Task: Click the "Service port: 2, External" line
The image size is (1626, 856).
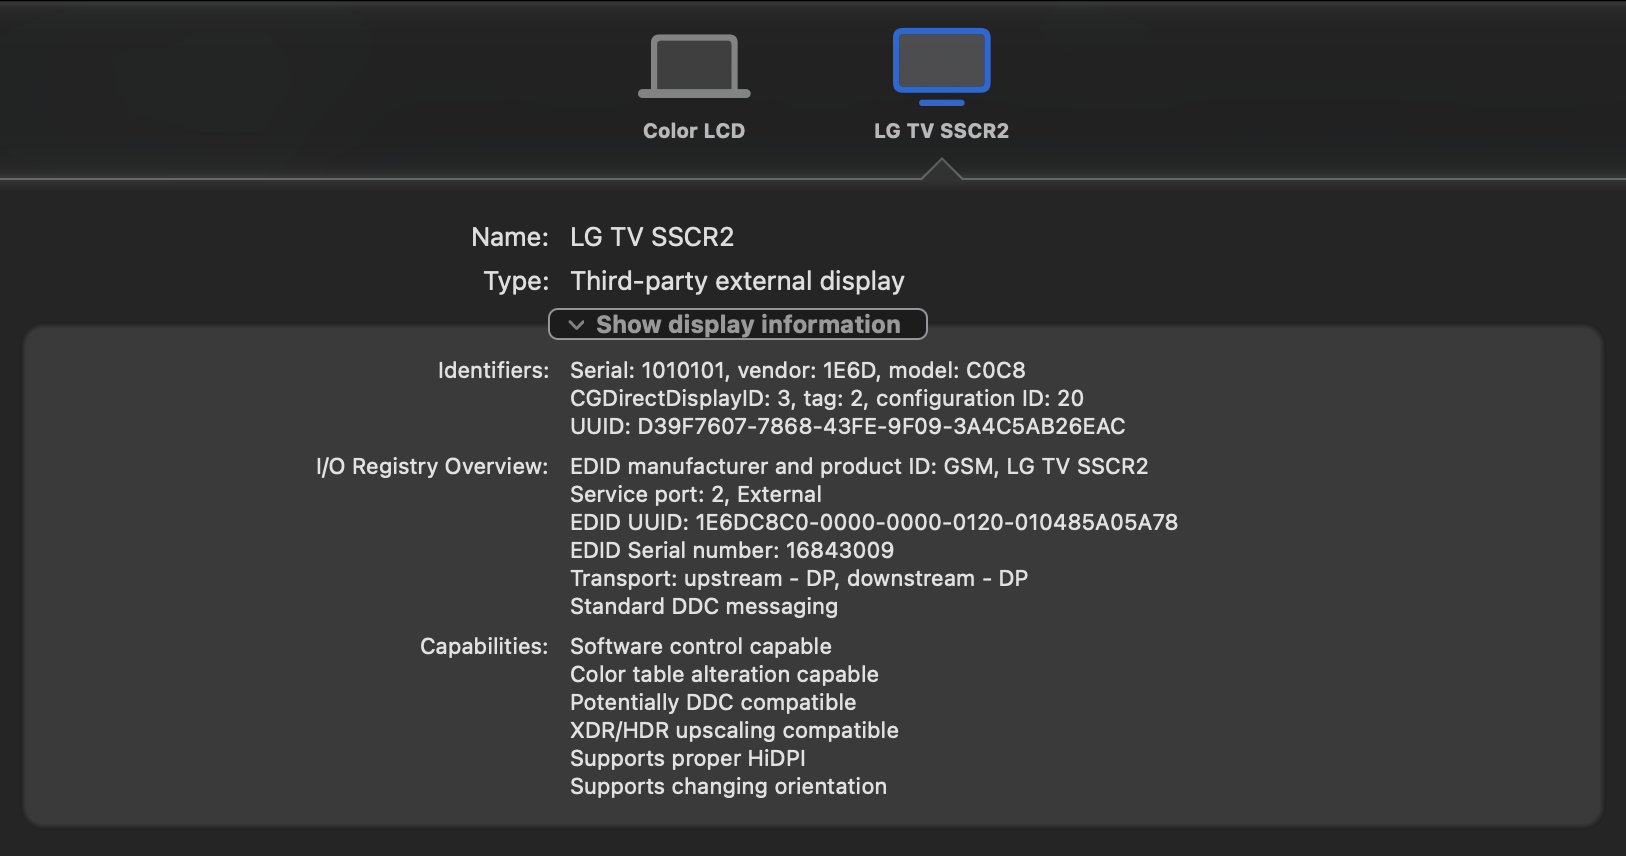Action: 695,494
